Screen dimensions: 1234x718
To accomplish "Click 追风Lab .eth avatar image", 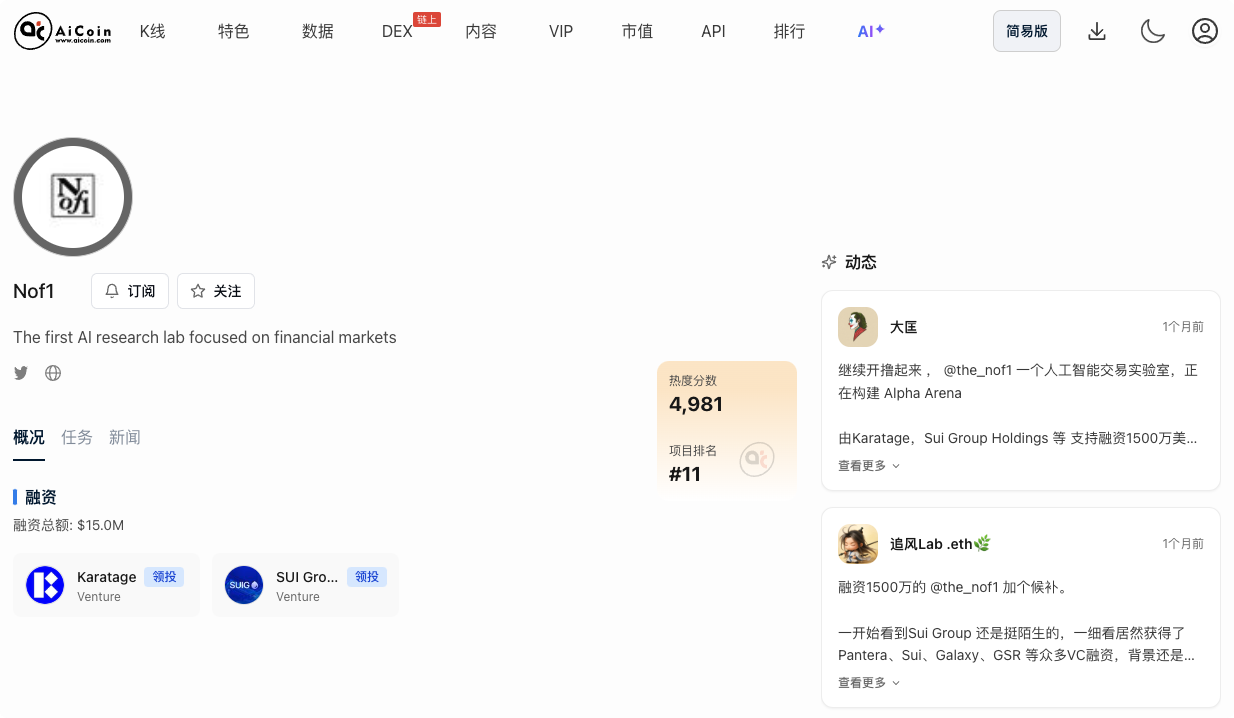I will pos(858,544).
